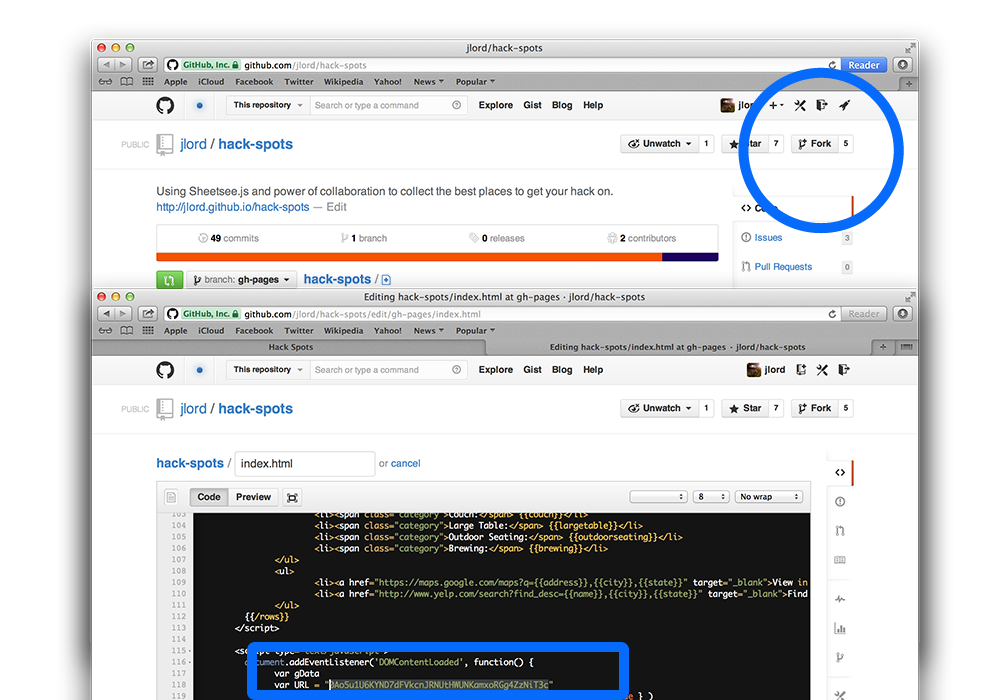Viewport: 1000px width, 700px height.
Task: Open branch: gh-pages dropdown
Action: click(241, 280)
